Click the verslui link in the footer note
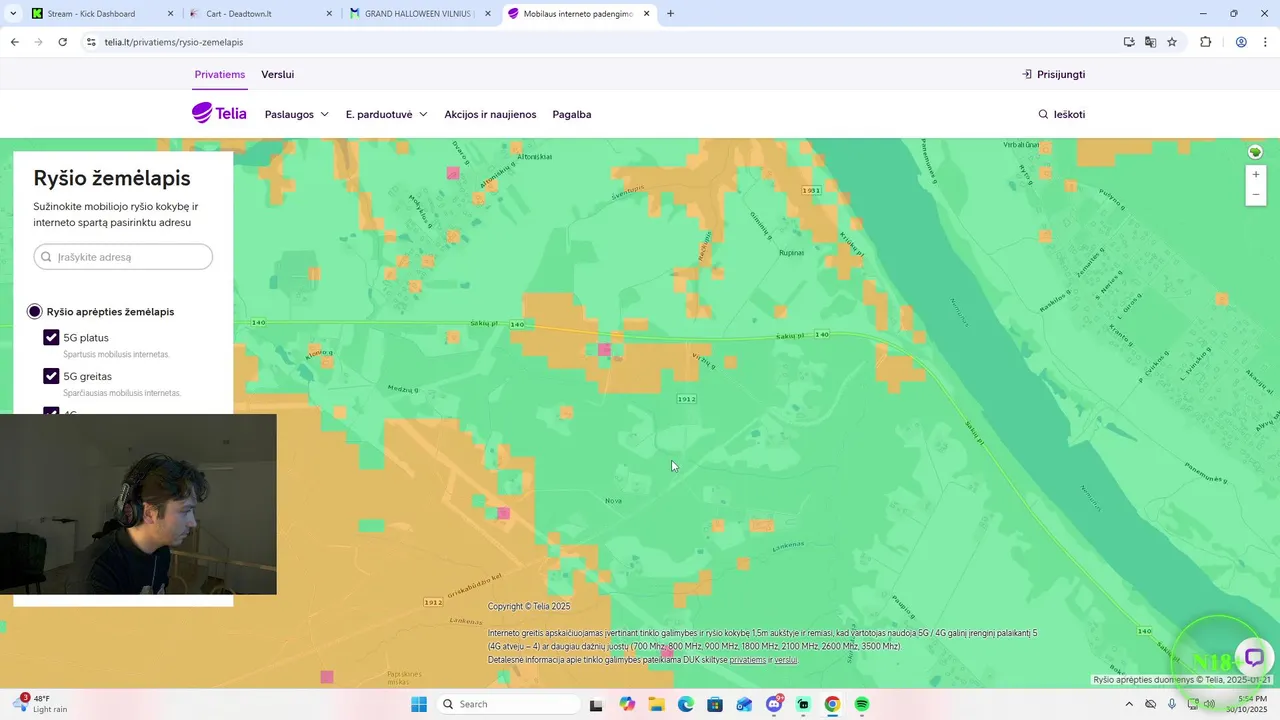The width and height of the screenshot is (1280, 720). [786, 660]
